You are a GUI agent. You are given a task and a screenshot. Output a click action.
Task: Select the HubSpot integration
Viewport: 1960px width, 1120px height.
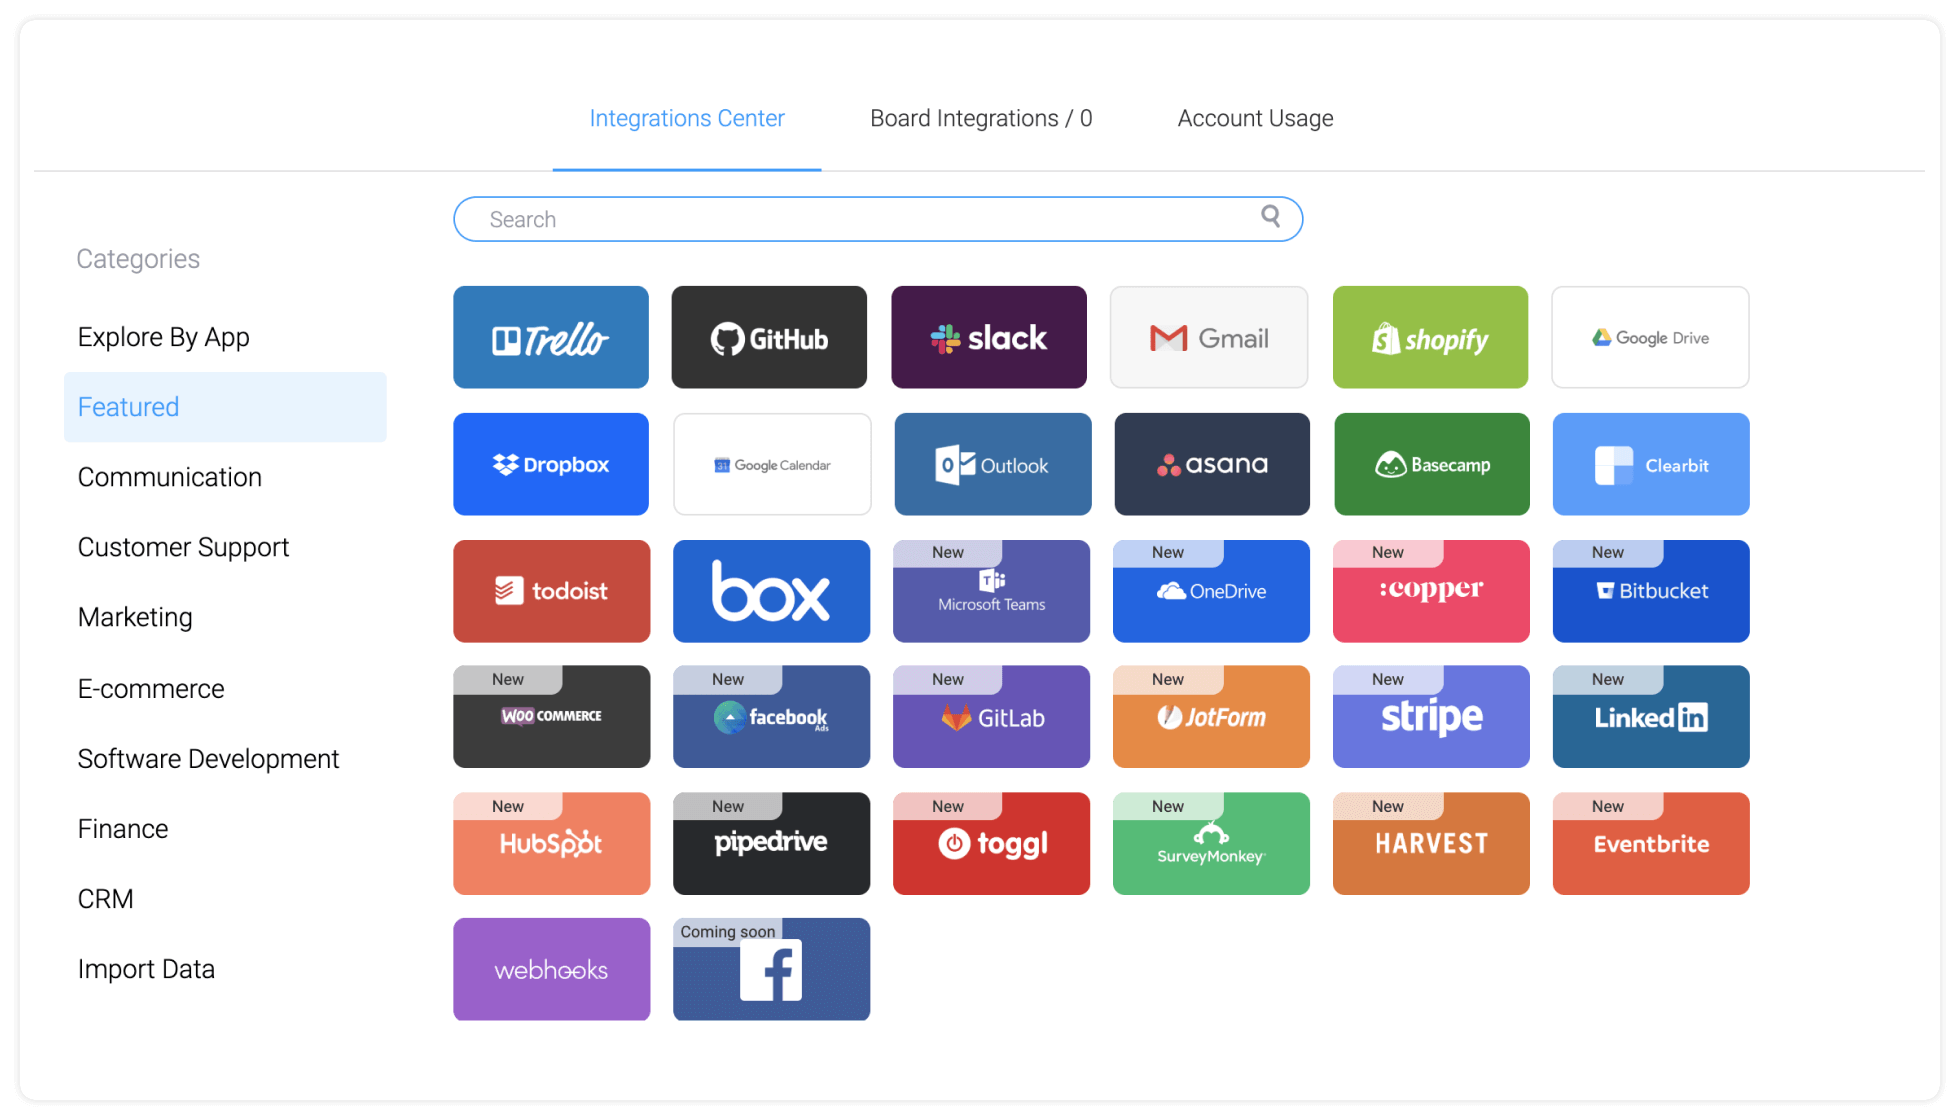tap(551, 840)
